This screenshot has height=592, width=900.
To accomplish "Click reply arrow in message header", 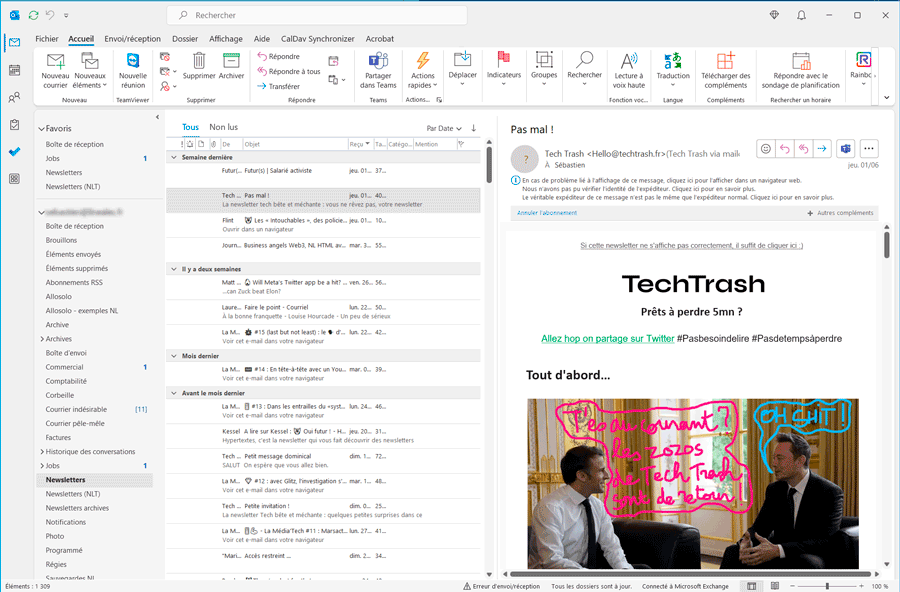I will (x=785, y=149).
